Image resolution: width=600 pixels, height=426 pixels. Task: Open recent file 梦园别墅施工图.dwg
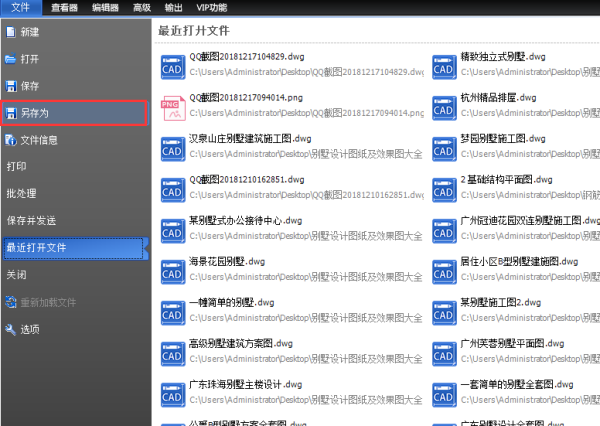498,139
